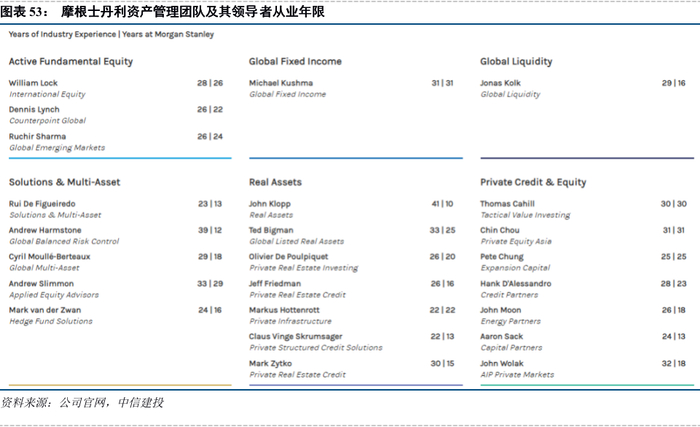Click the value 26 | 24 beside Ruchir Sharma
700x427 pixels.
(210, 136)
